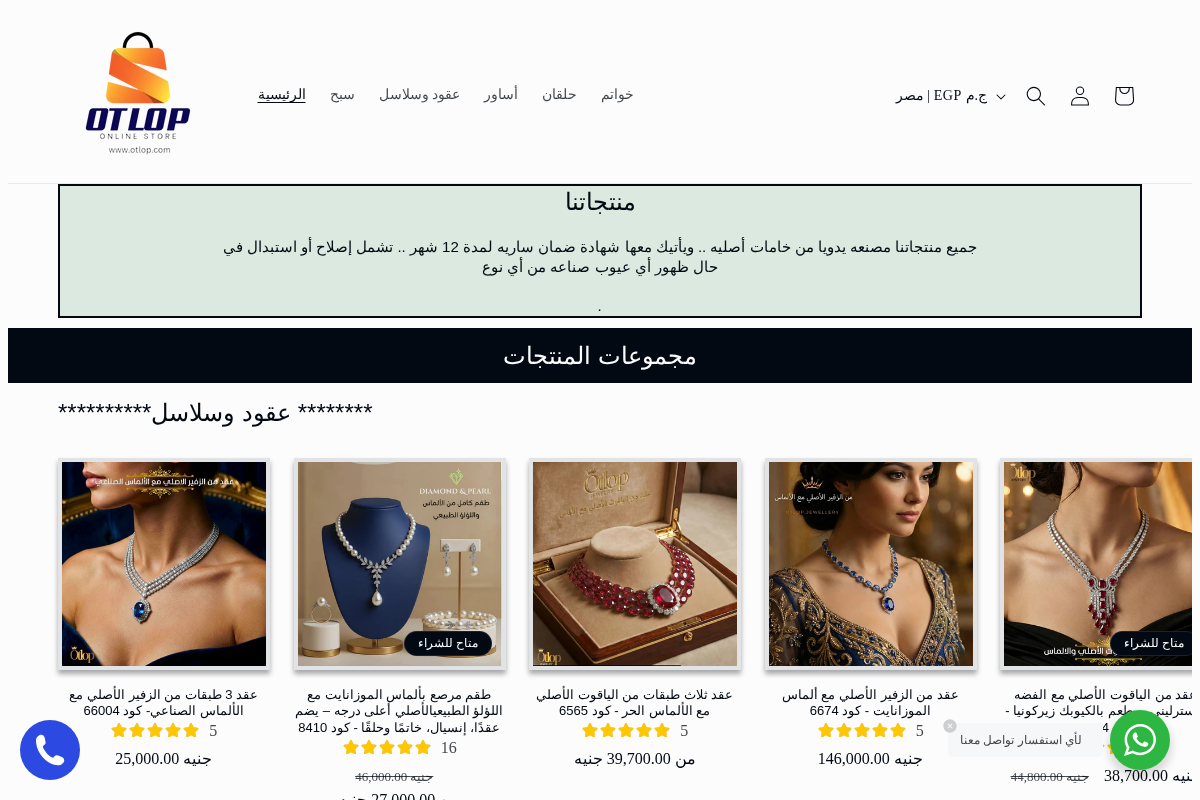Select the blue sapphire necklace code 6674 thumbnail

tap(870, 564)
